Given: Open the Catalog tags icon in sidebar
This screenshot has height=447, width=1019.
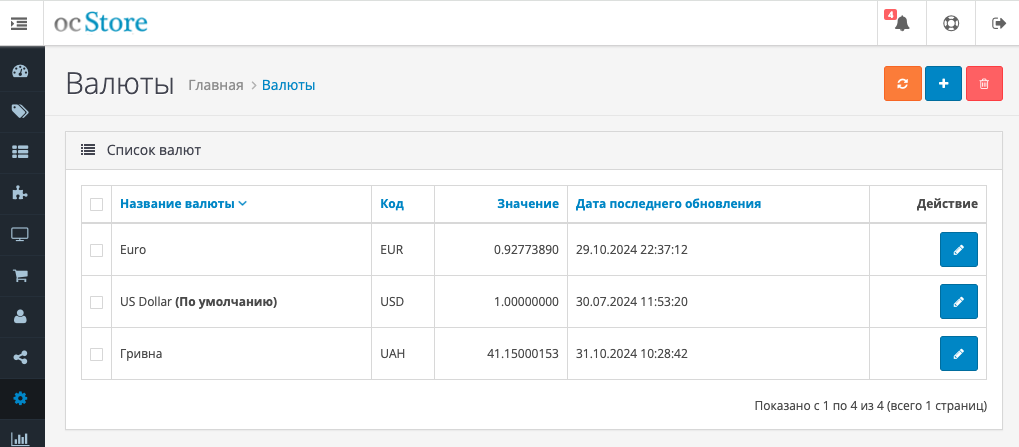Looking at the screenshot, I should point(21,112).
